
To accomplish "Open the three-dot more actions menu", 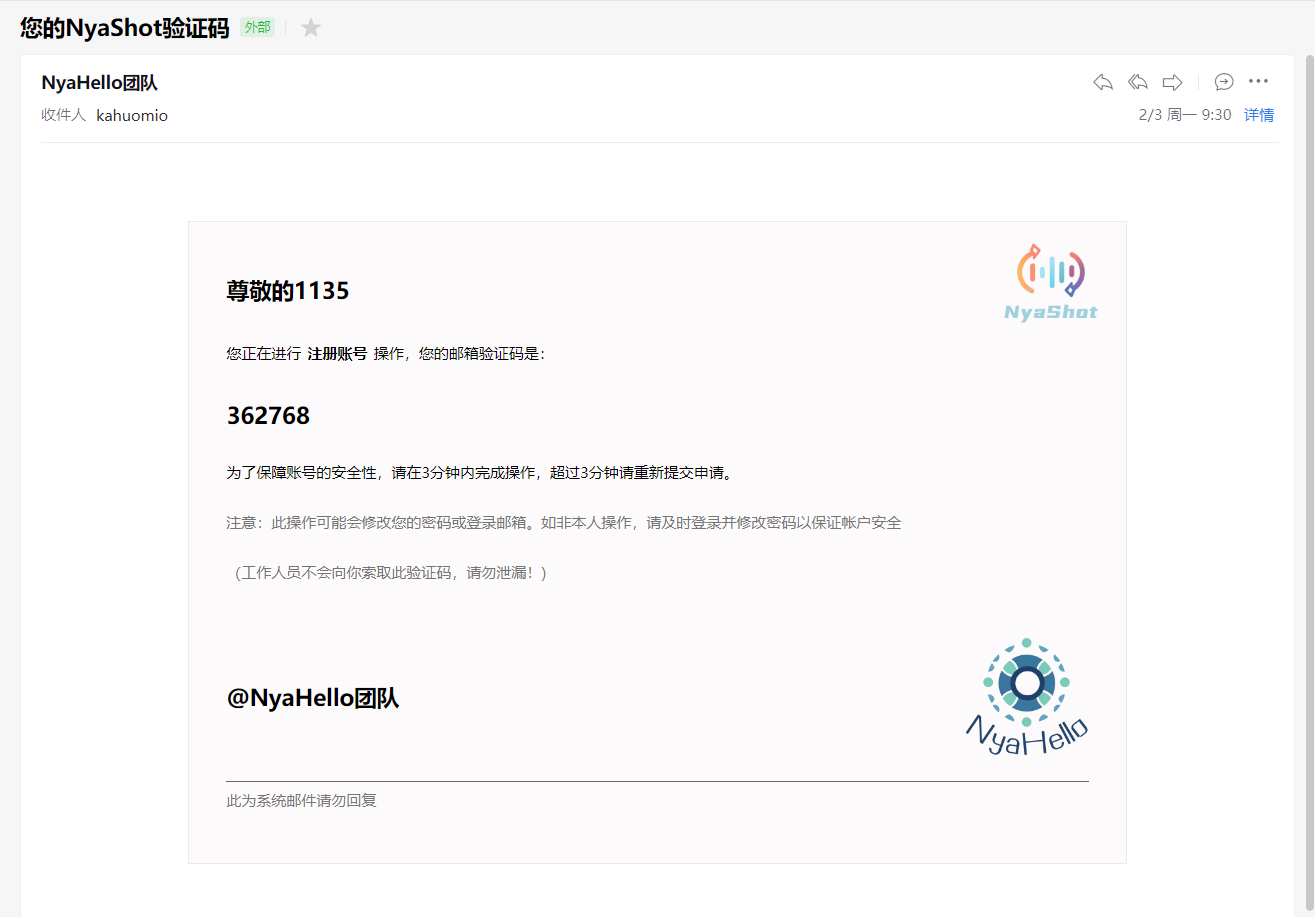I will (x=1258, y=82).
